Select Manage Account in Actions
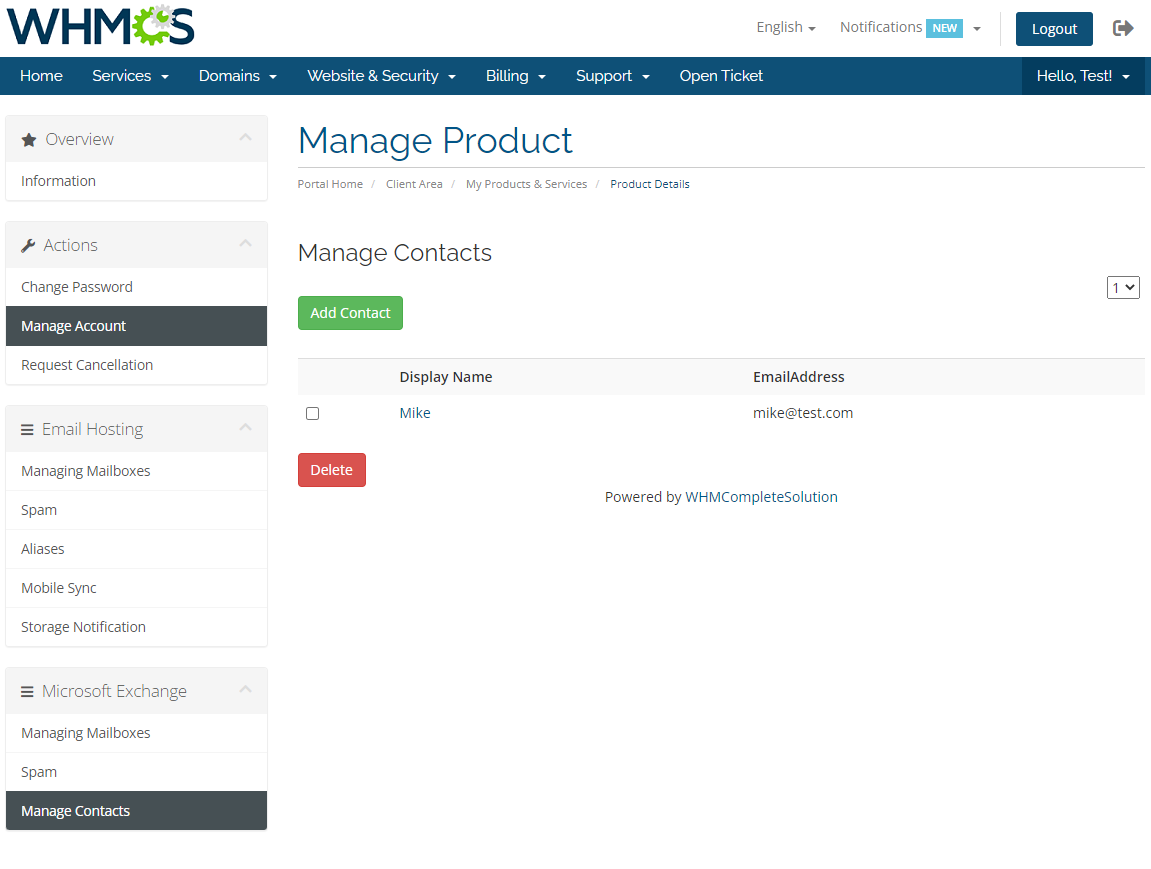The image size is (1151, 869). 137,326
